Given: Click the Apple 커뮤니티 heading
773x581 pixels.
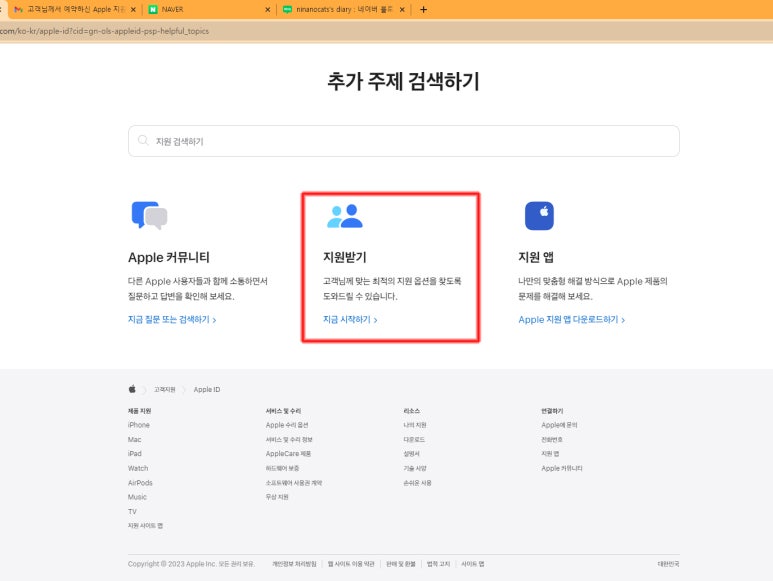Looking at the screenshot, I should [169, 257].
